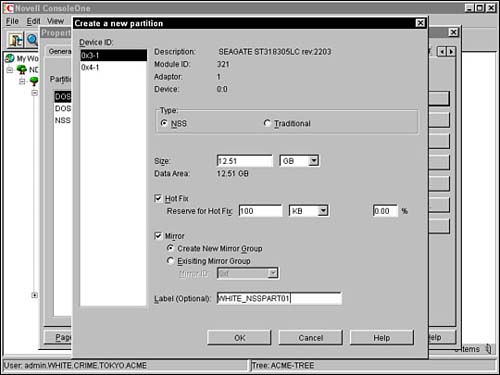Click the Size input field

point(245,161)
